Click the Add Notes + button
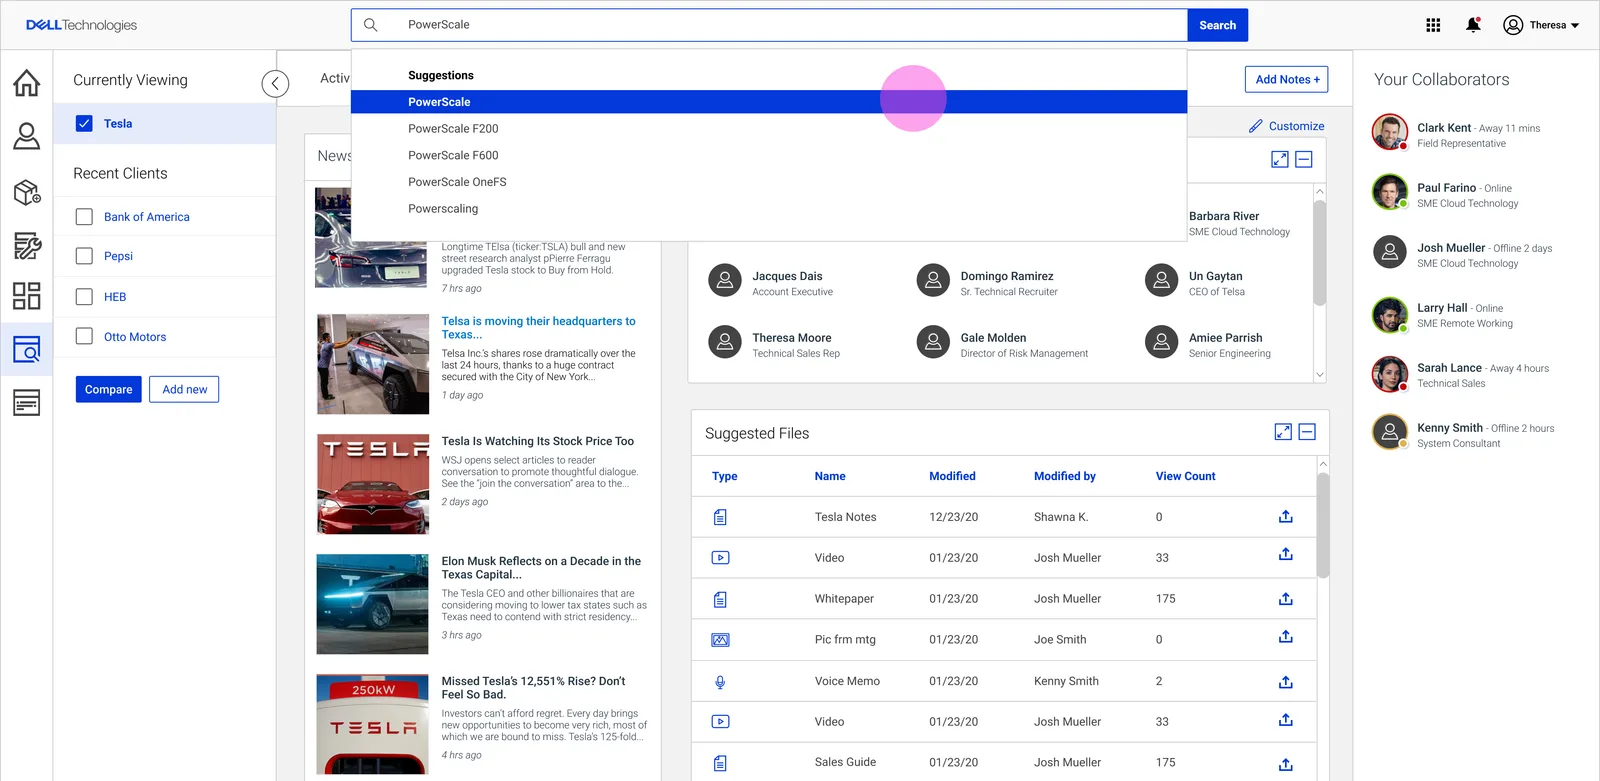Image resolution: width=1600 pixels, height=781 pixels. [1287, 79]
